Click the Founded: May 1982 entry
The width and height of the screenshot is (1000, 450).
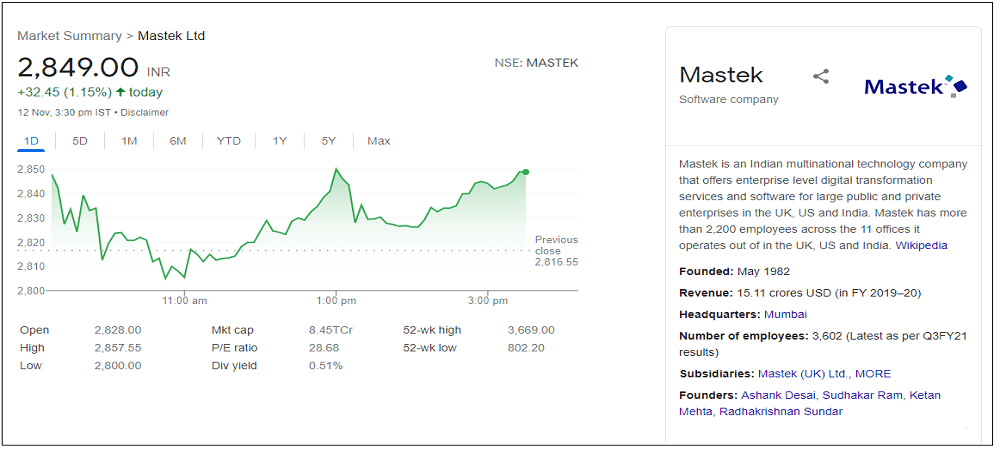pos(735,272)
